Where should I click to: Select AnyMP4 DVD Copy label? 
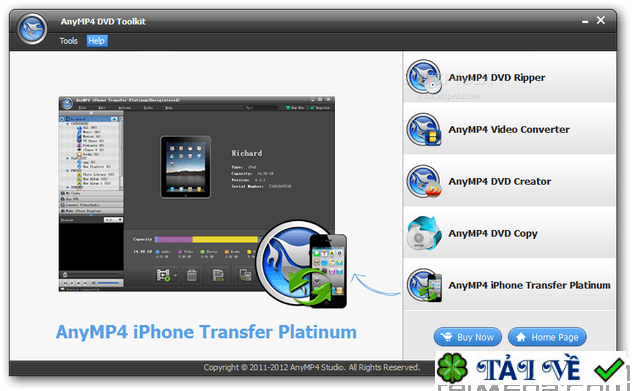pos(493,233)
